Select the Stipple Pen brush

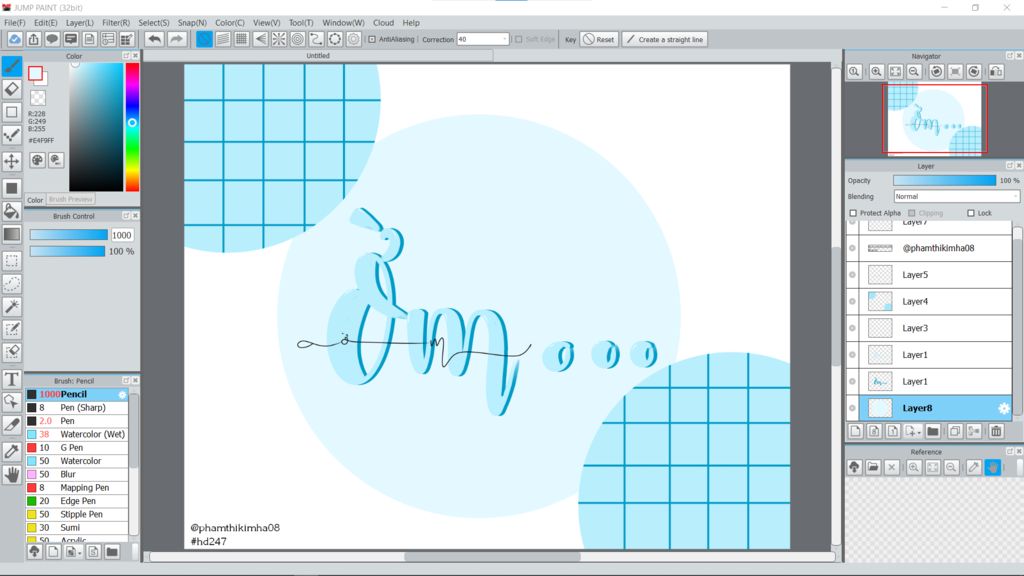click(77, 515)
